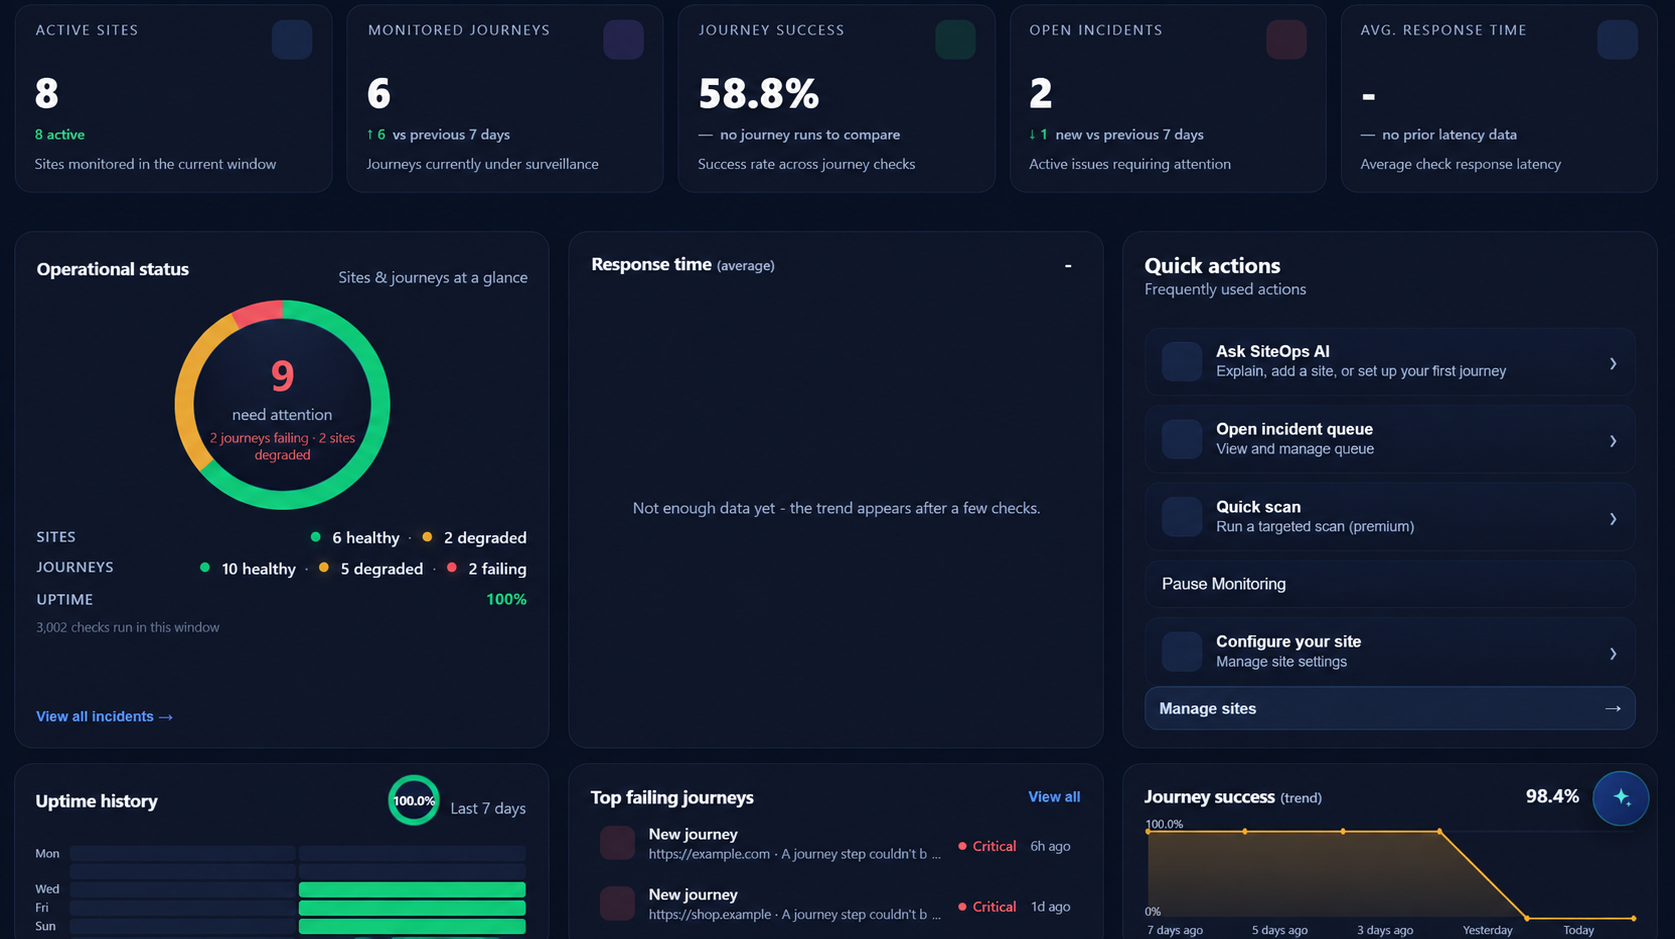Select the Open incident queue title
Image resolution: width=1675 pixels, height=939 pixels.
click(1294, 429)
